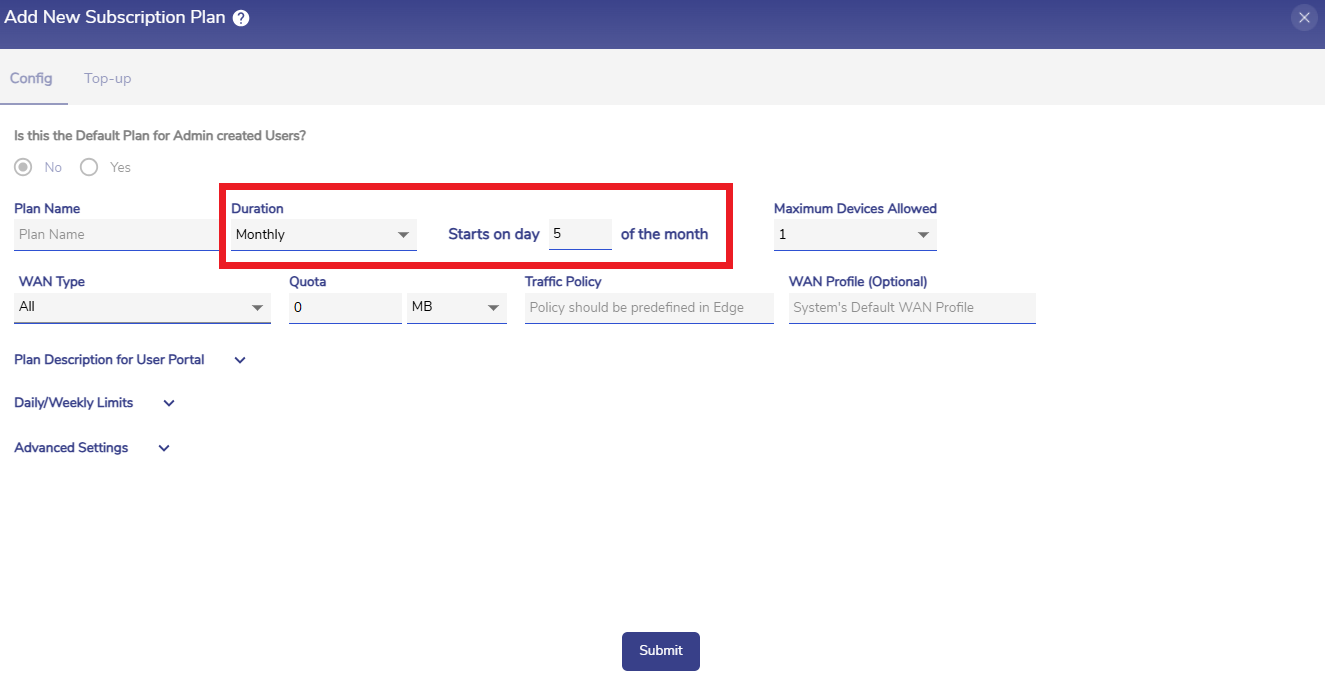
Task: Select the Config tab
Action: coord(31,78)
